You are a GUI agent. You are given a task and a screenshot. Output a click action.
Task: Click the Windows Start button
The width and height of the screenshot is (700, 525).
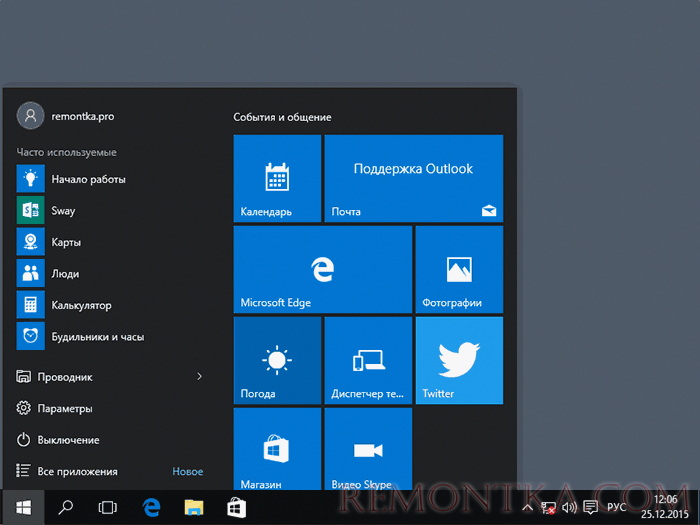21,507
